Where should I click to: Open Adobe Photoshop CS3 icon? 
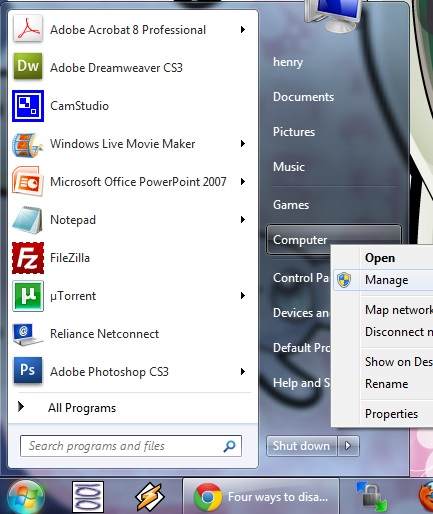pos(28,371)
